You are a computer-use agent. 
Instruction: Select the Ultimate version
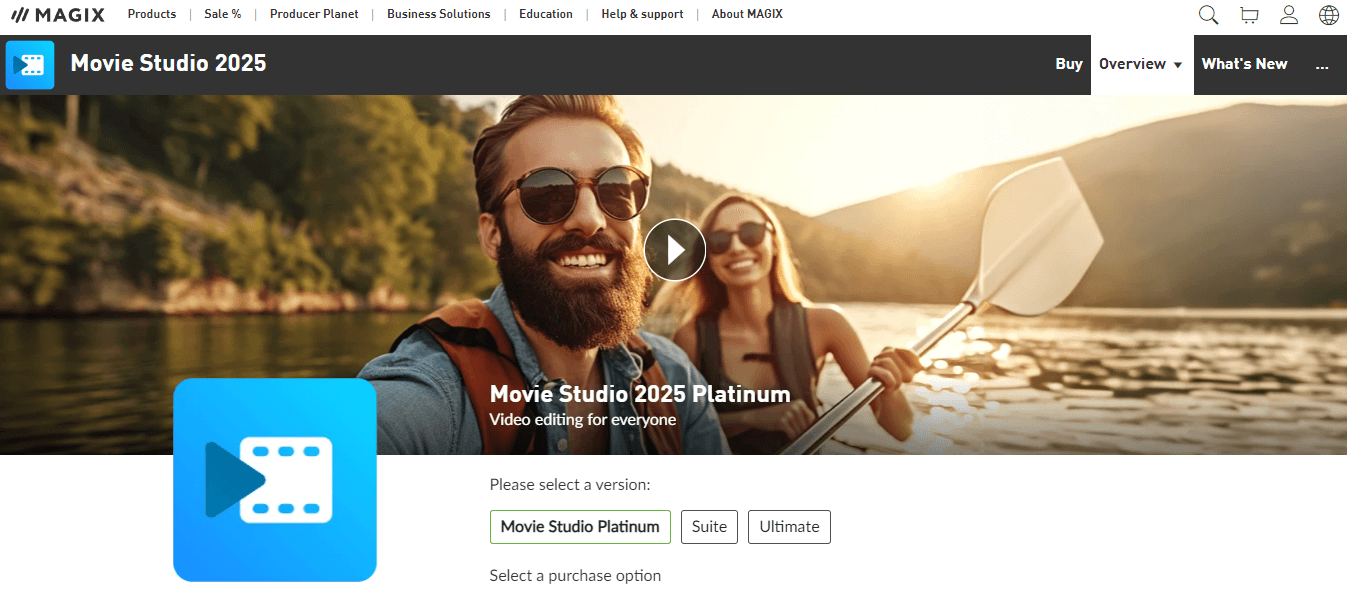coord(789,527)
